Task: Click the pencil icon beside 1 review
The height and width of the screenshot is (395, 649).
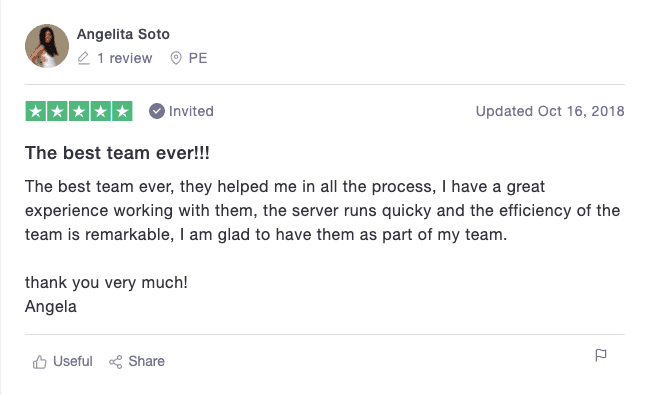Action: click(84, 58)
